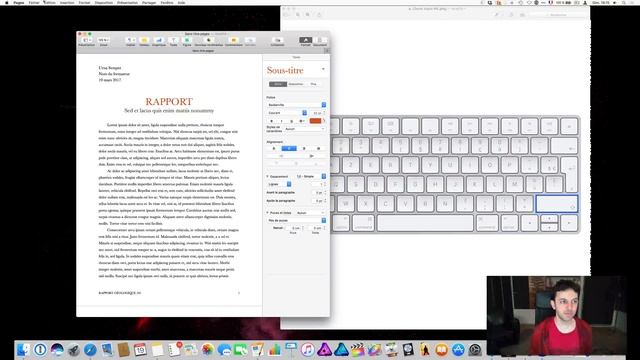Open the Fenêtre menu
The height and width of the screenshot is (360, 640).
(167, 2)
